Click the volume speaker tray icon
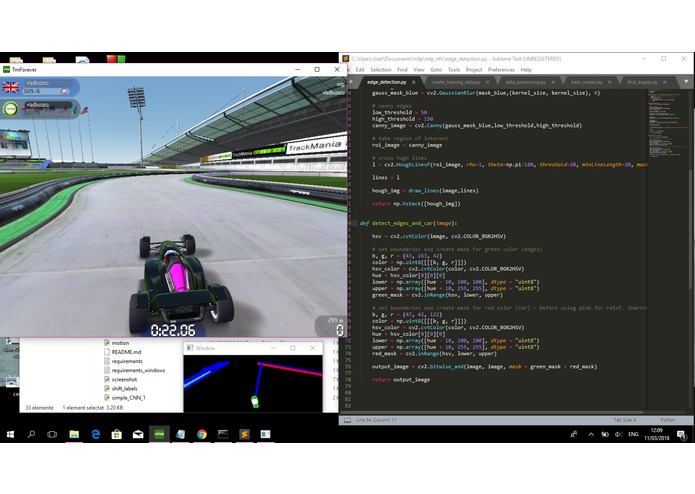 pyautogui.click(x=618, y=434)
